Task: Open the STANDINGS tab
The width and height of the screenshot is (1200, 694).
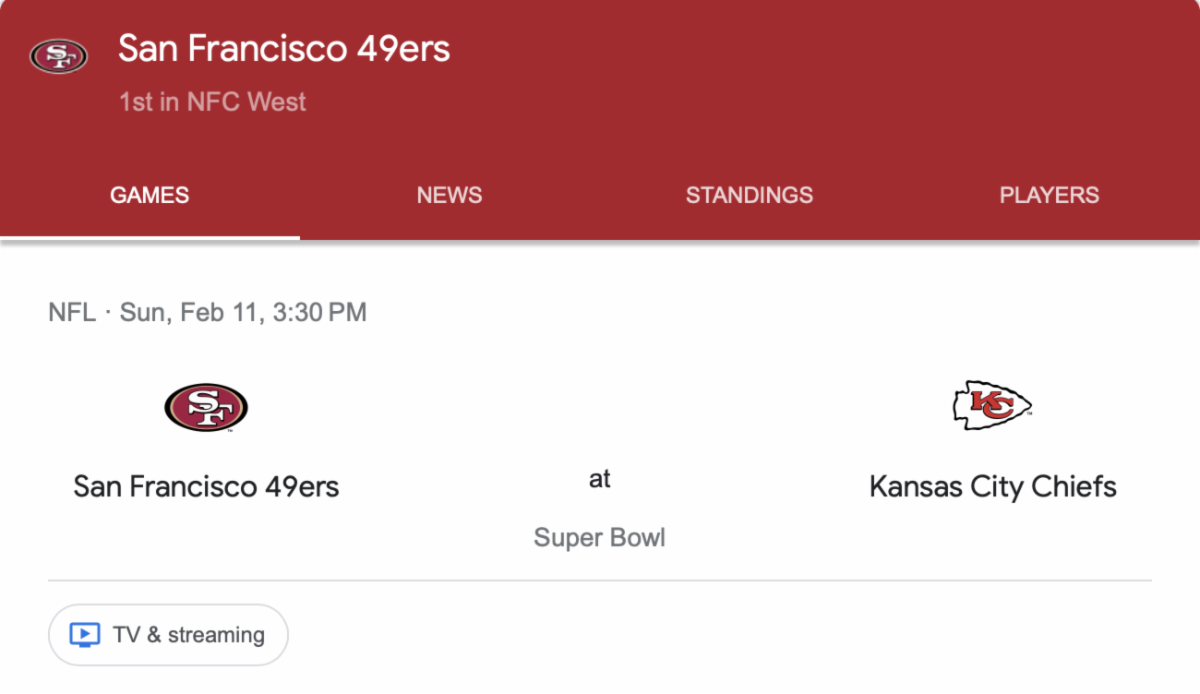Action: click(x=749, y=195)
